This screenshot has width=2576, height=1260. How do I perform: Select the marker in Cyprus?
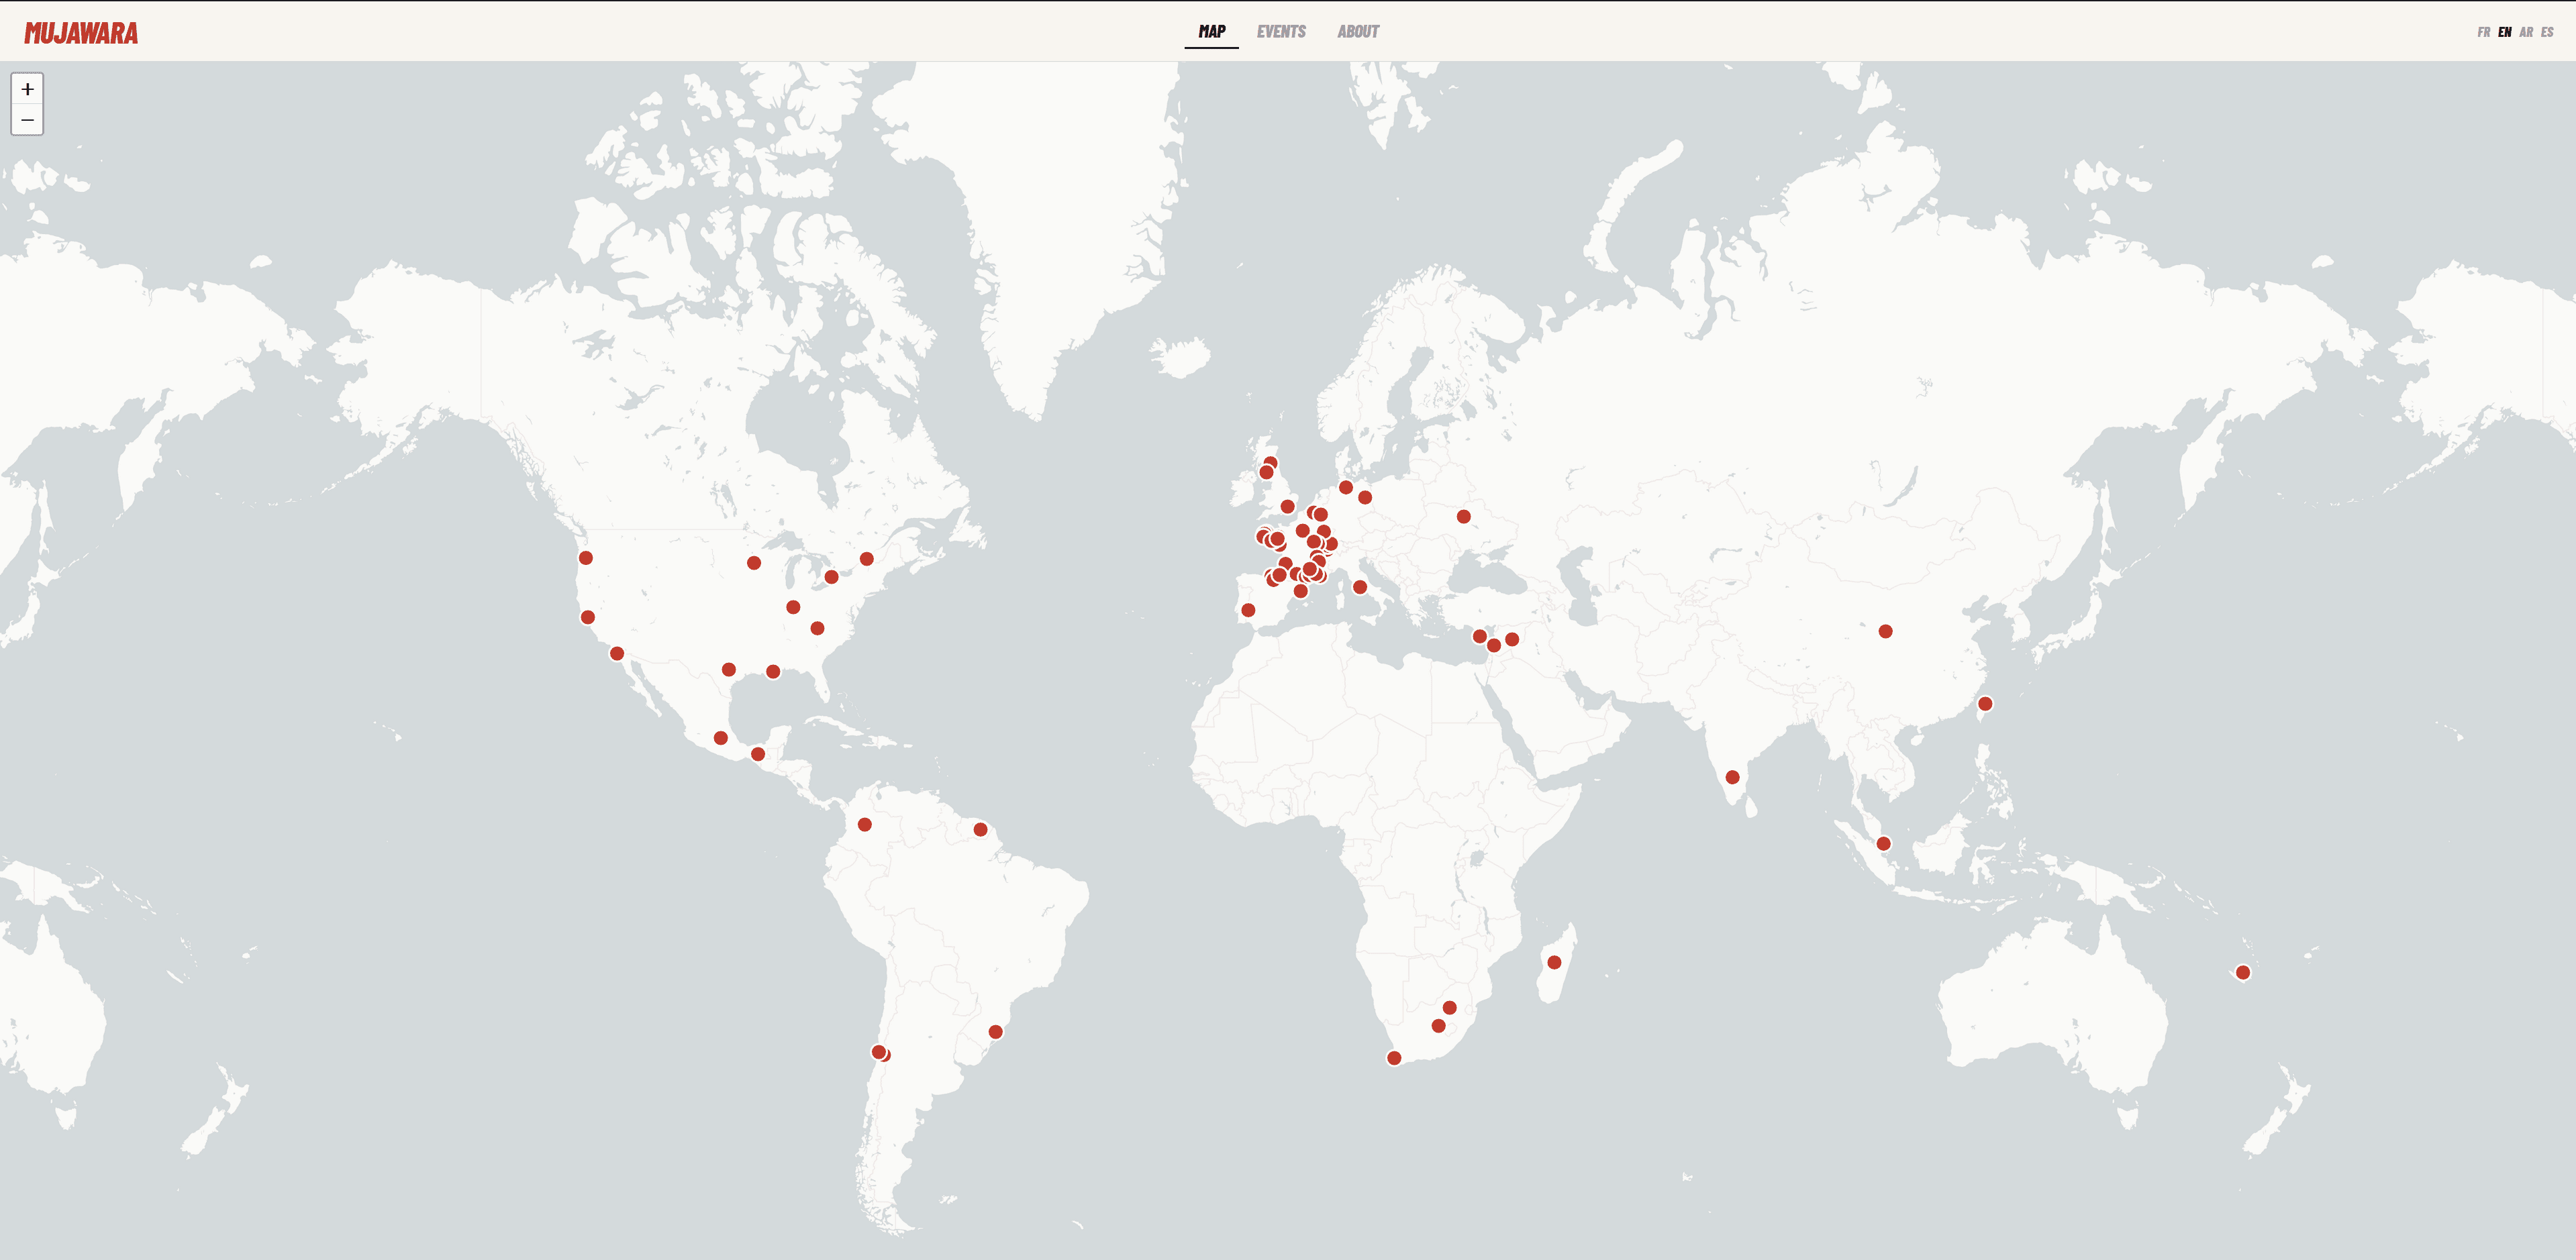1479,636
